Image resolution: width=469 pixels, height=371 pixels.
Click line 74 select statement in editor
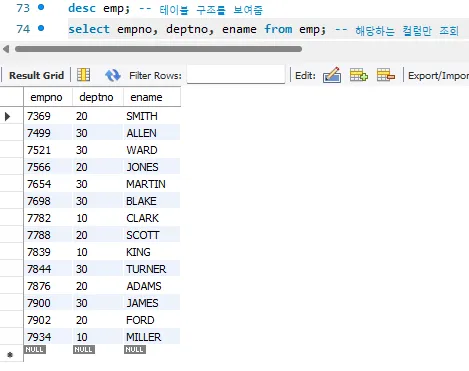pos(197,29)
